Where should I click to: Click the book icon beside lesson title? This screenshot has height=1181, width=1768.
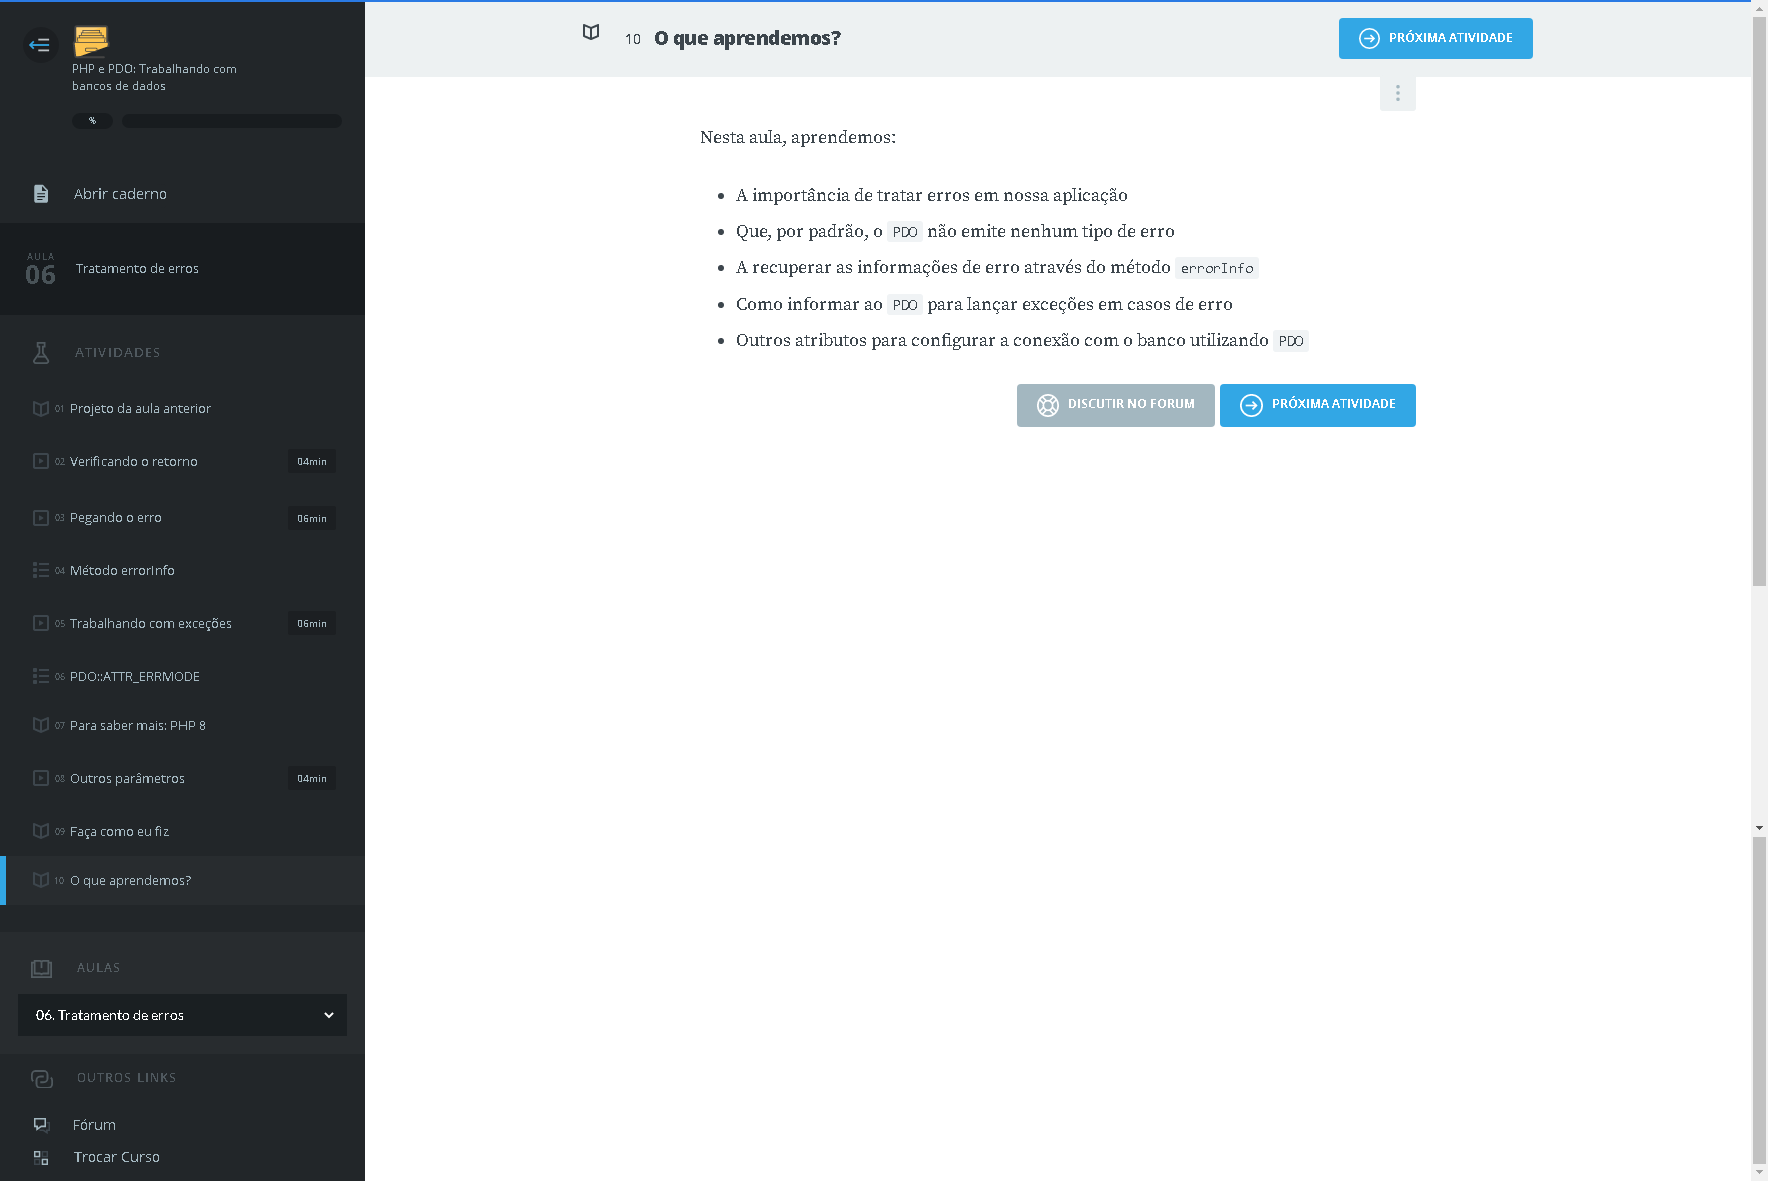591,33
